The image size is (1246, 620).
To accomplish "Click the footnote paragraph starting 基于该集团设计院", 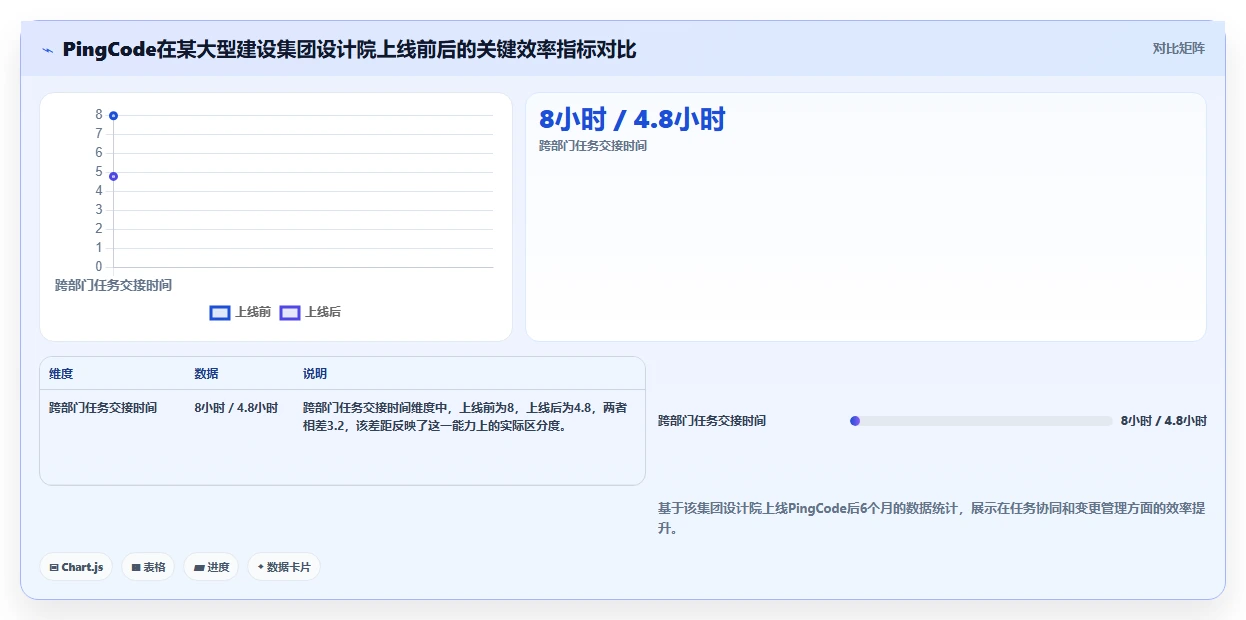I will pyautogui.click(x=932, y=518).
